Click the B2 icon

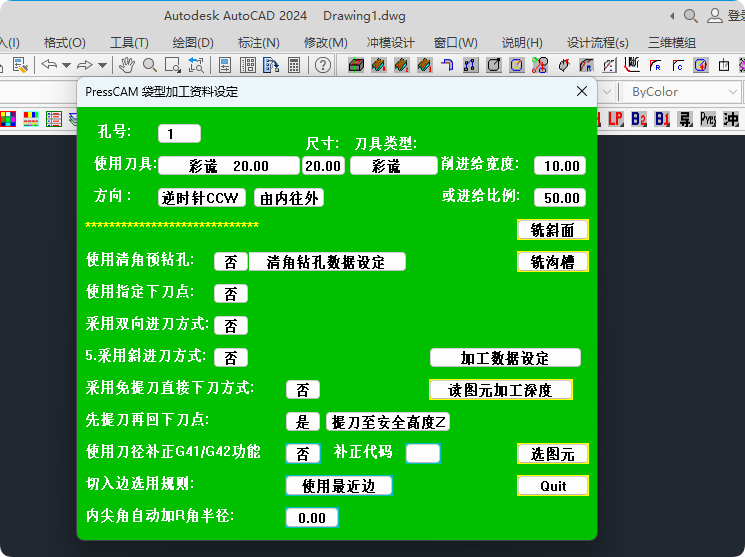click(639, 119)
